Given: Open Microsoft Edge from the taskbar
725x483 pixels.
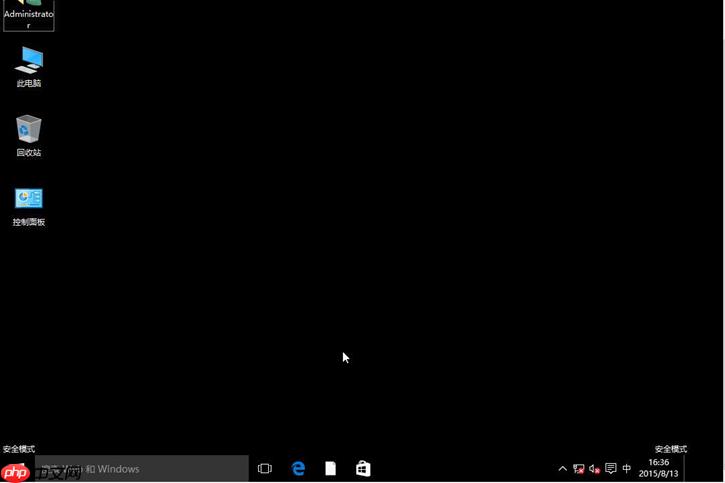Looking at the screenshot, I should [x=298, y=468].
